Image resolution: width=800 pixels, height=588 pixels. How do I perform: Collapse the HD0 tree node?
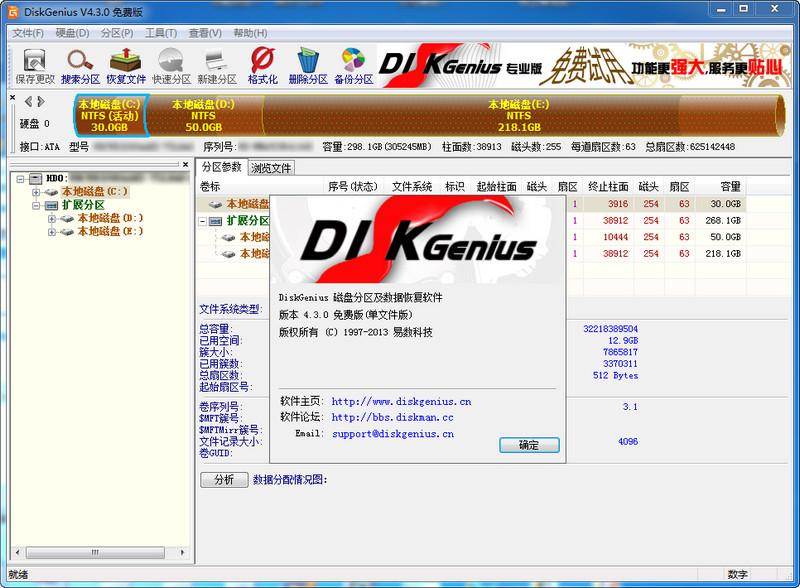coord(20,179)
